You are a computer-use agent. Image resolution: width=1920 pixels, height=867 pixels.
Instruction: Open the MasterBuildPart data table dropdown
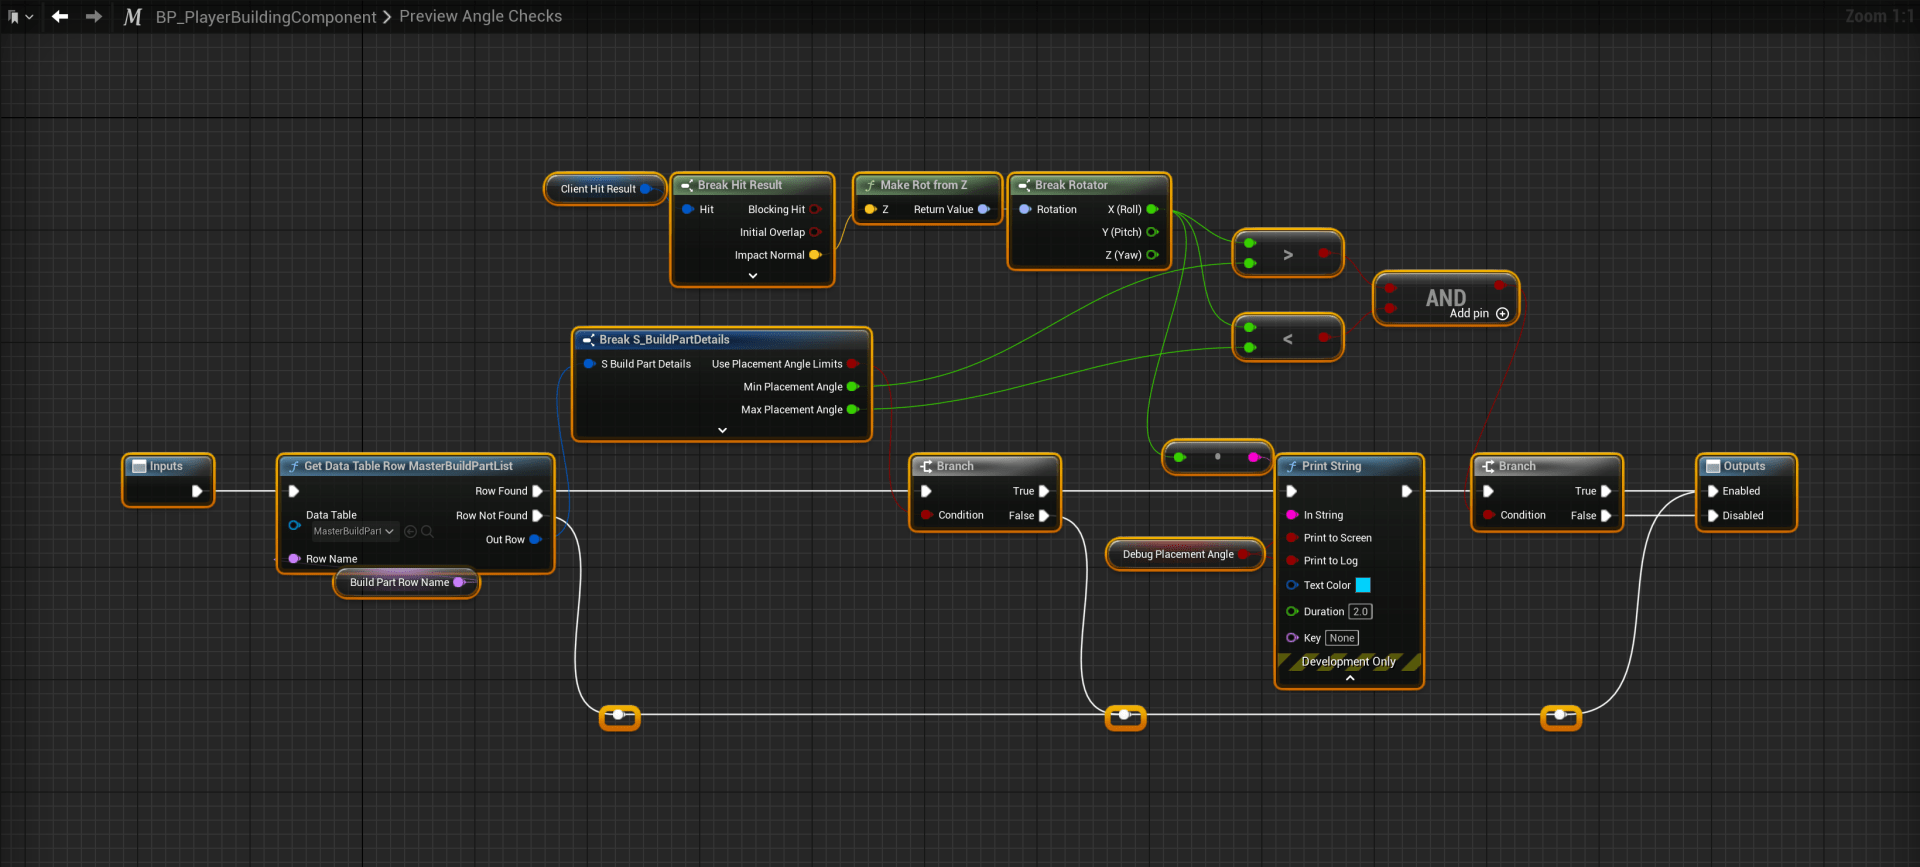[x=354, y=532]
